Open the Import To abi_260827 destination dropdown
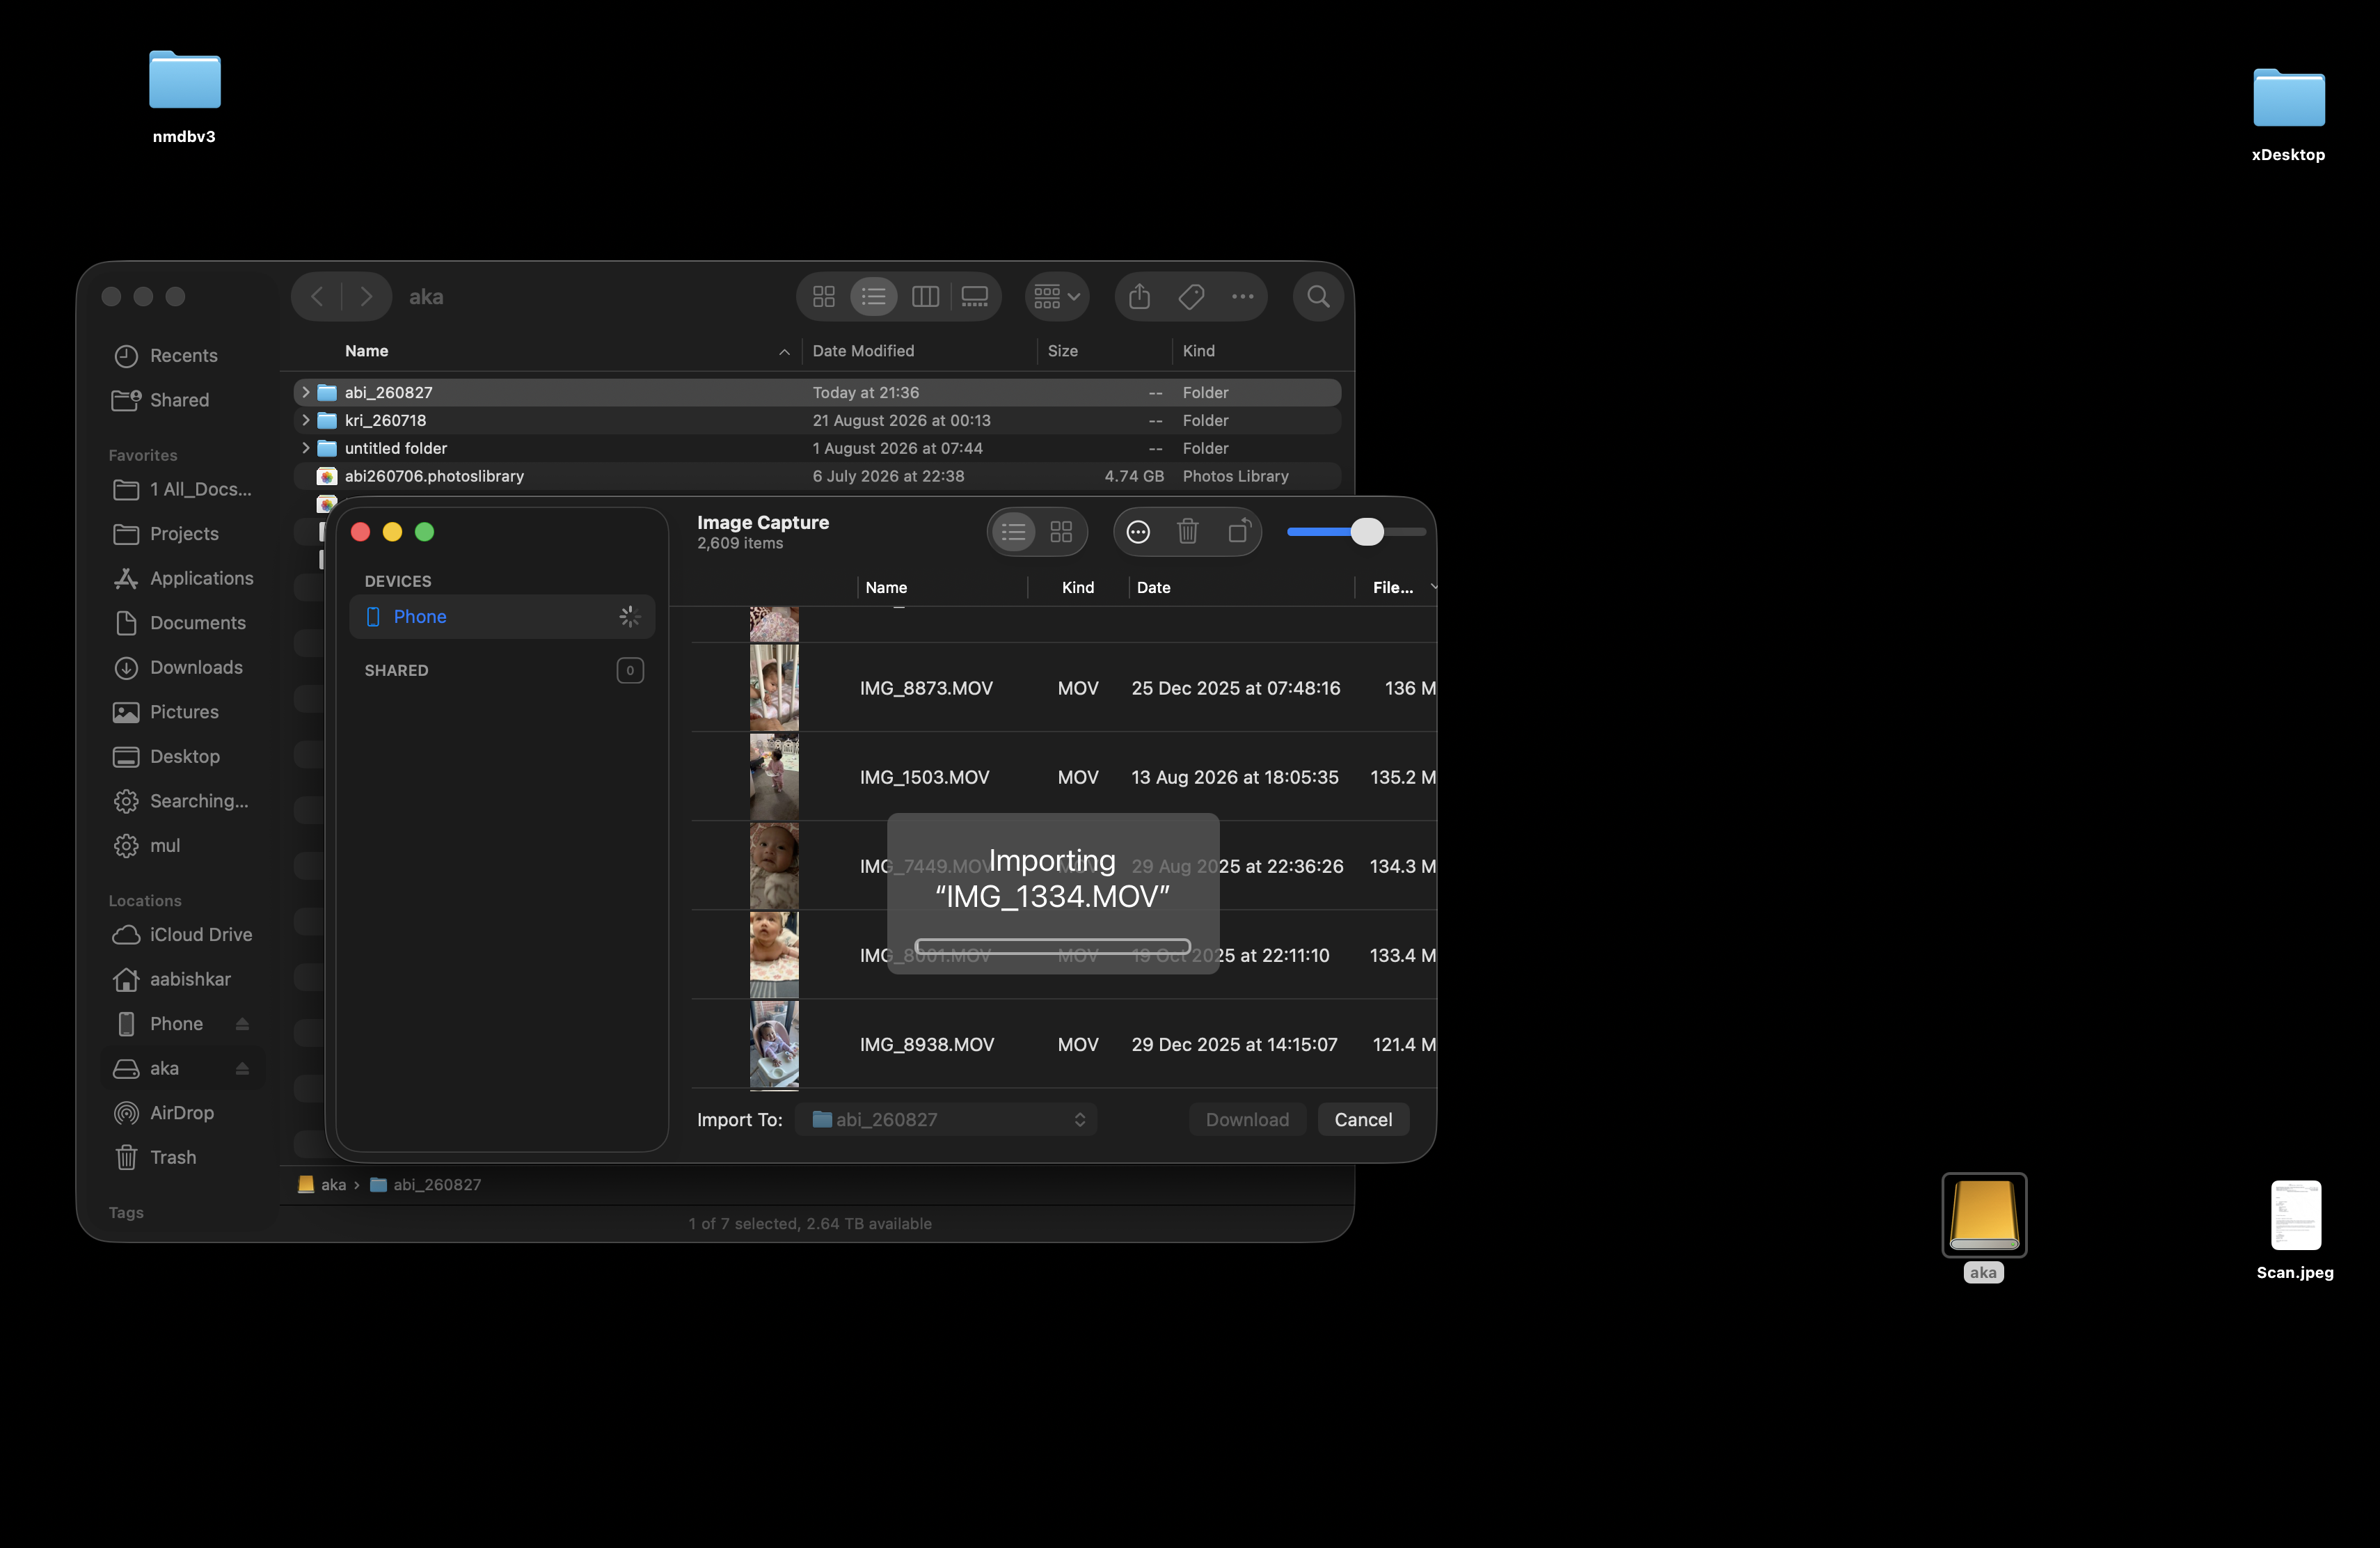The width and height of the screenshot is (2380, 1548). (x=946, y=1119)
